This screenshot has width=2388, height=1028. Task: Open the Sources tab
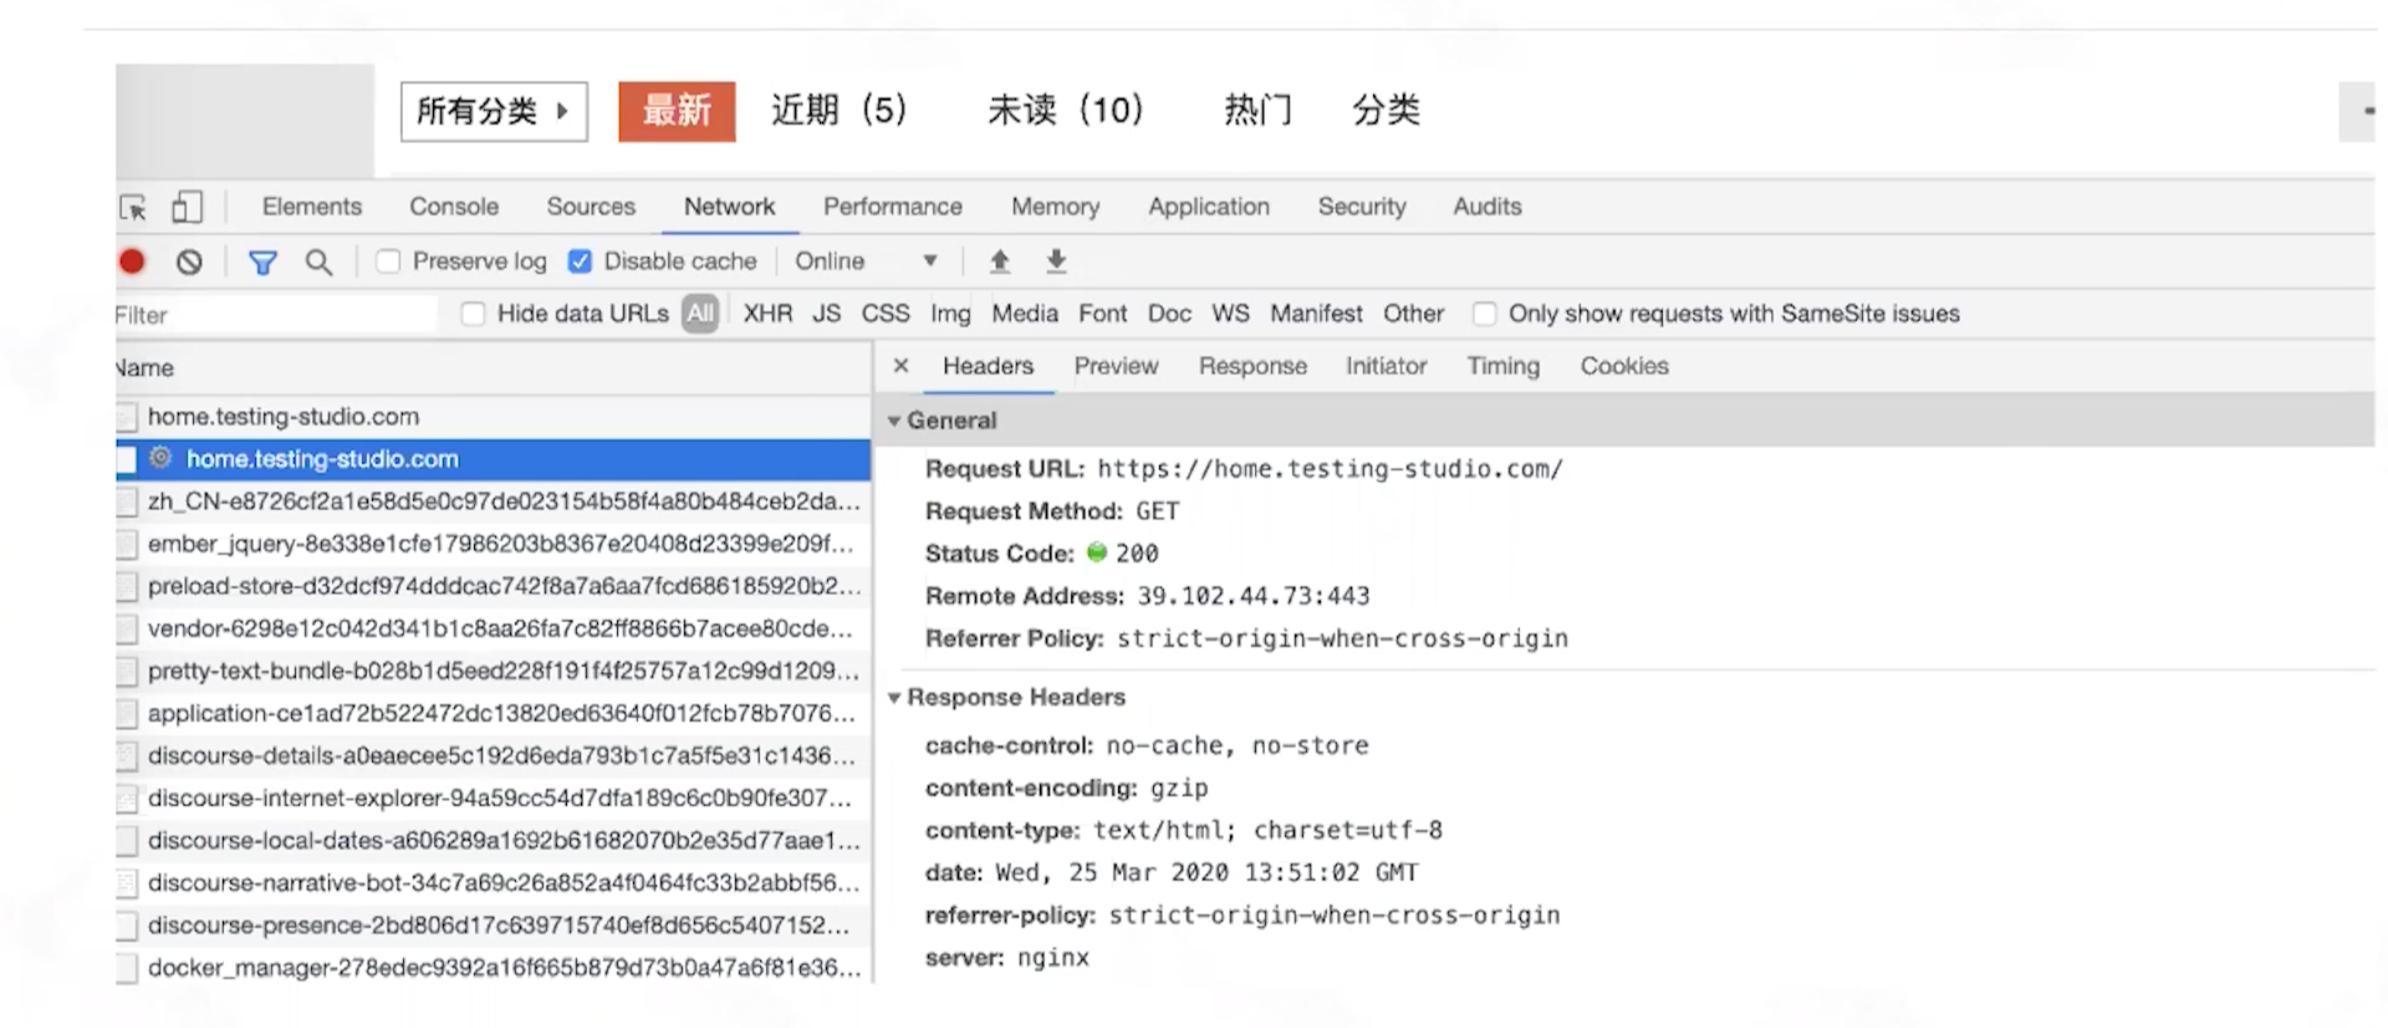click(591, 207)
